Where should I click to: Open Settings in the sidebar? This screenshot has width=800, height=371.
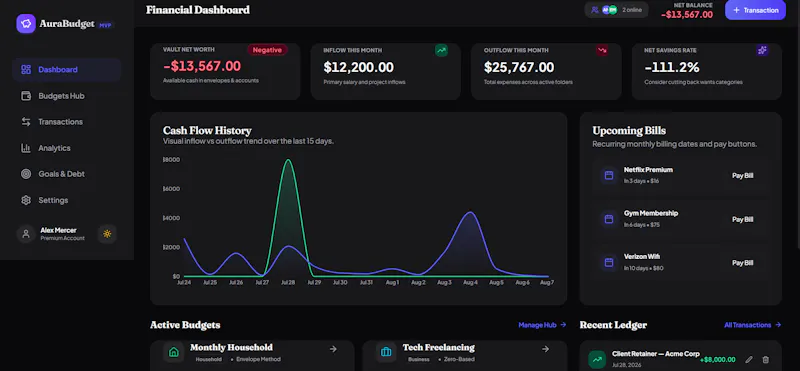(66, 200)
